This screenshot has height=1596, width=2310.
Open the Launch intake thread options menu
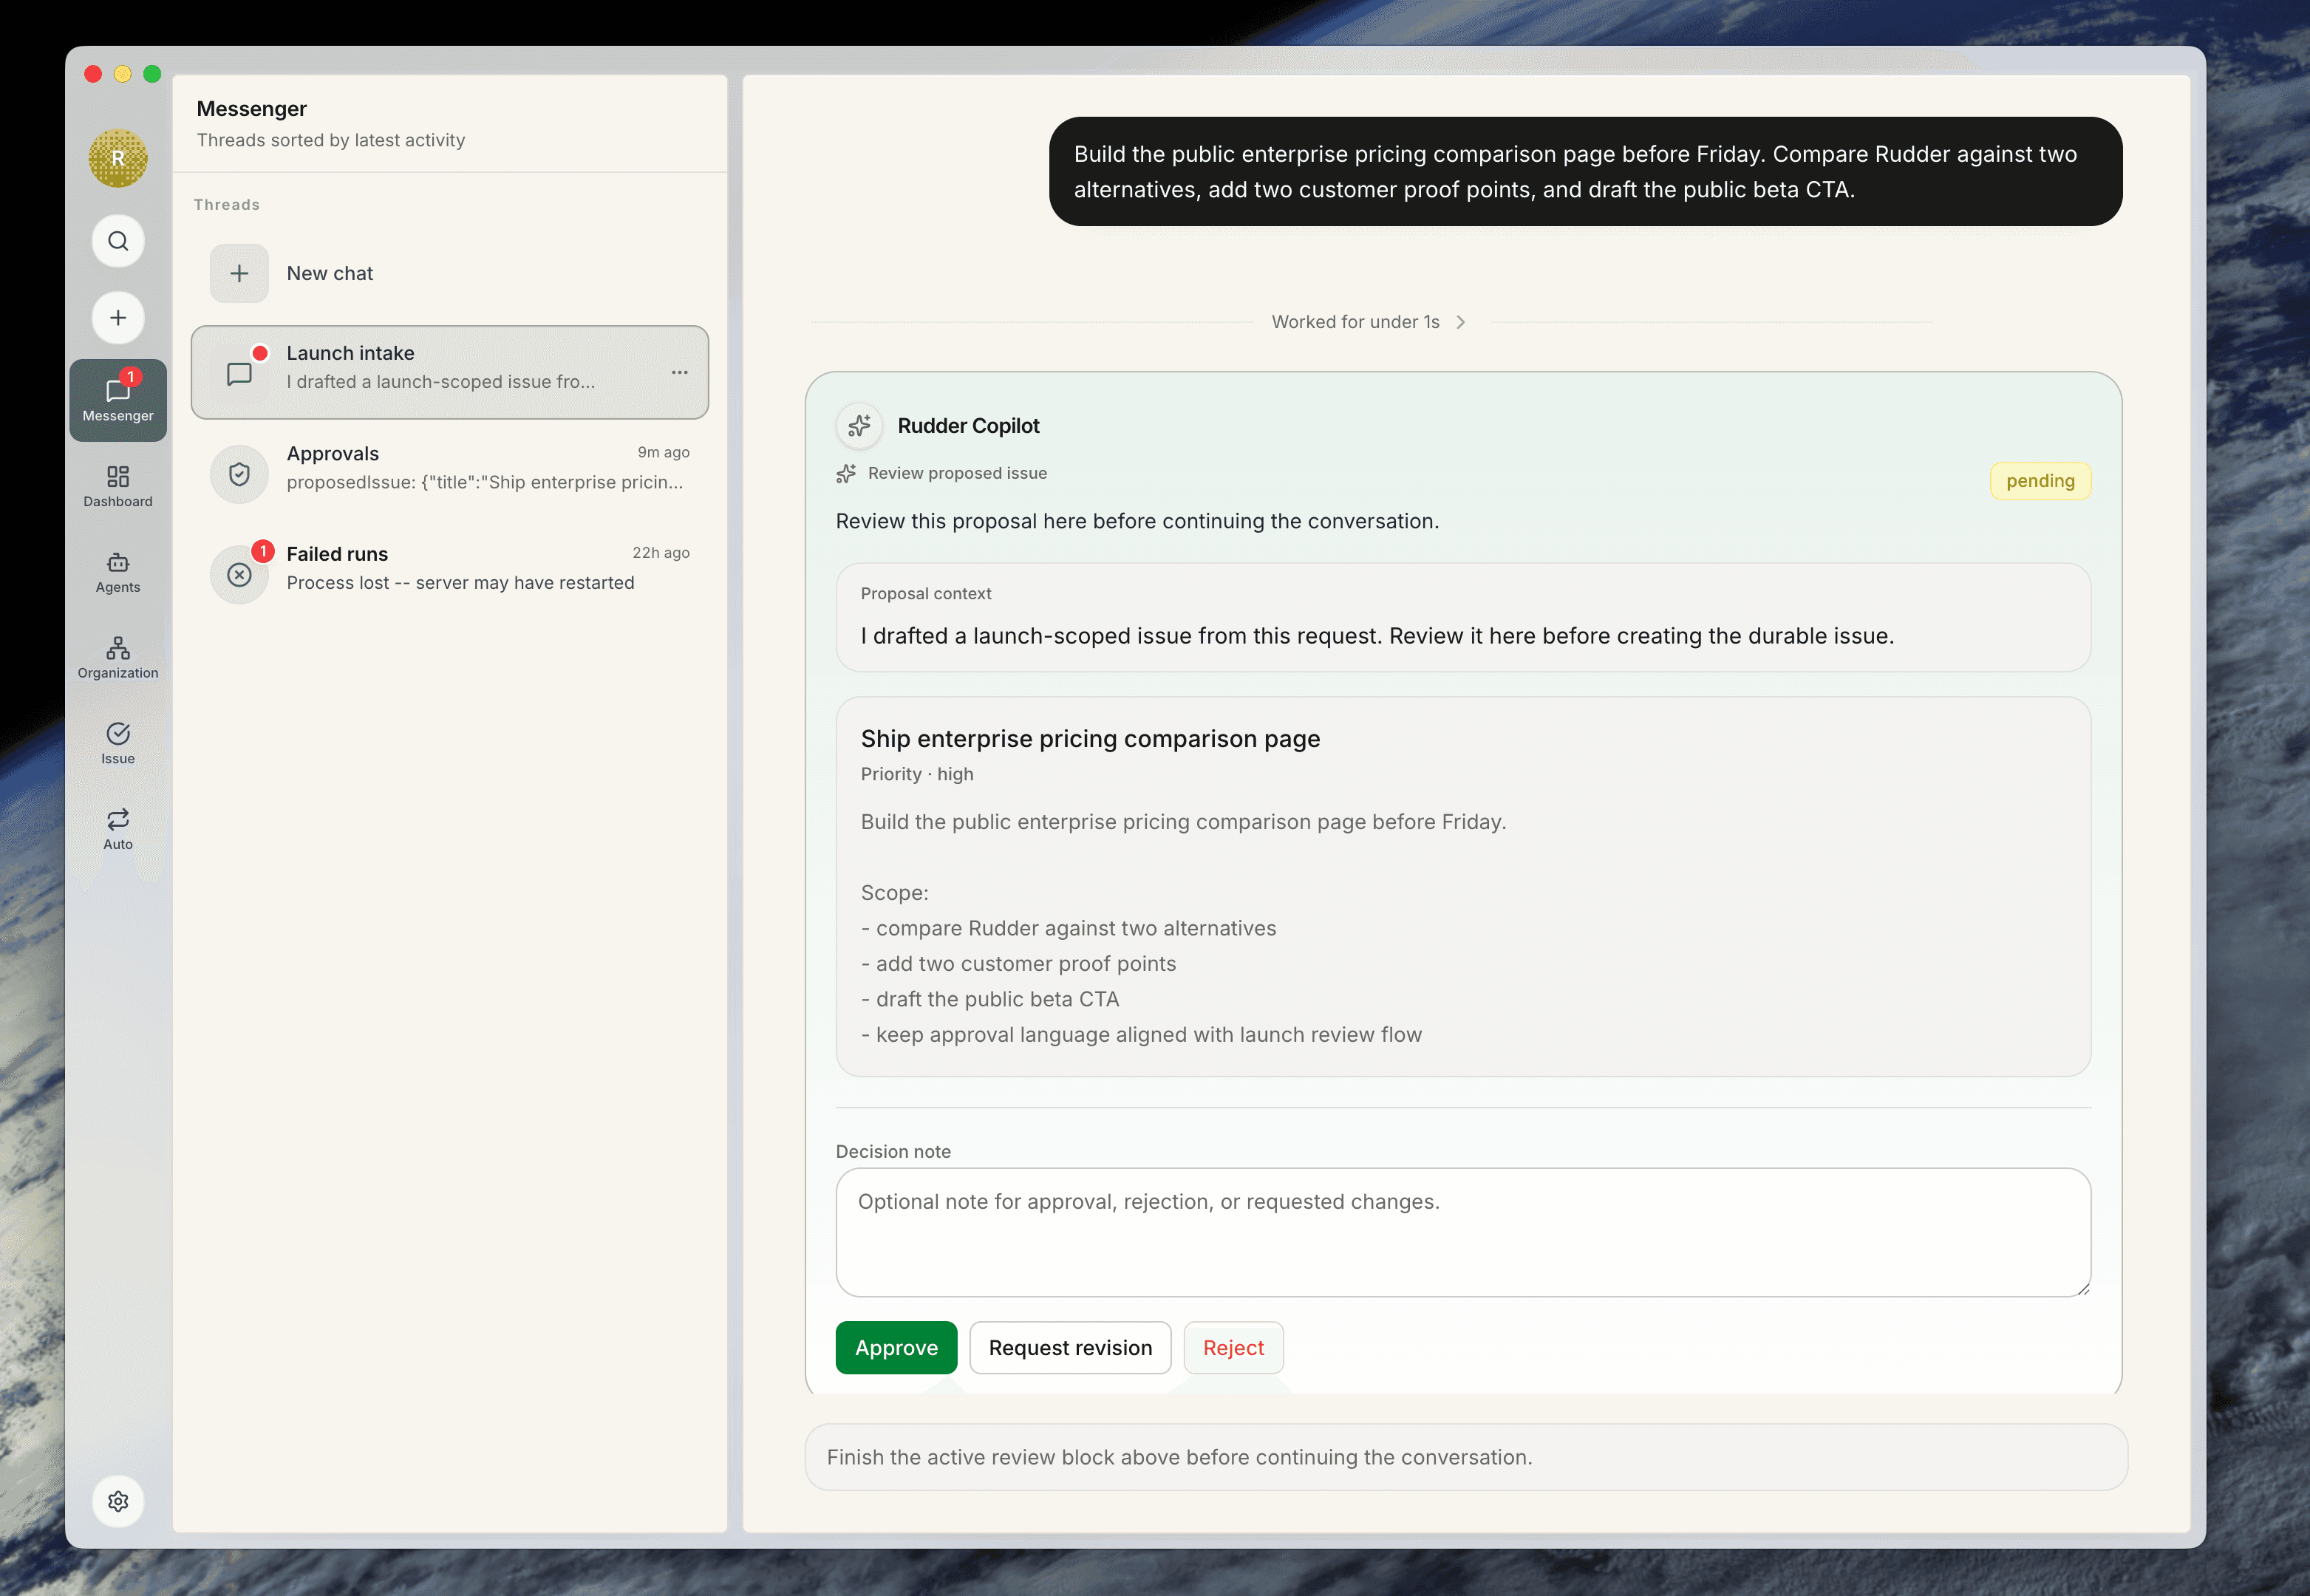pyautogui.click(x=680, y=372)
